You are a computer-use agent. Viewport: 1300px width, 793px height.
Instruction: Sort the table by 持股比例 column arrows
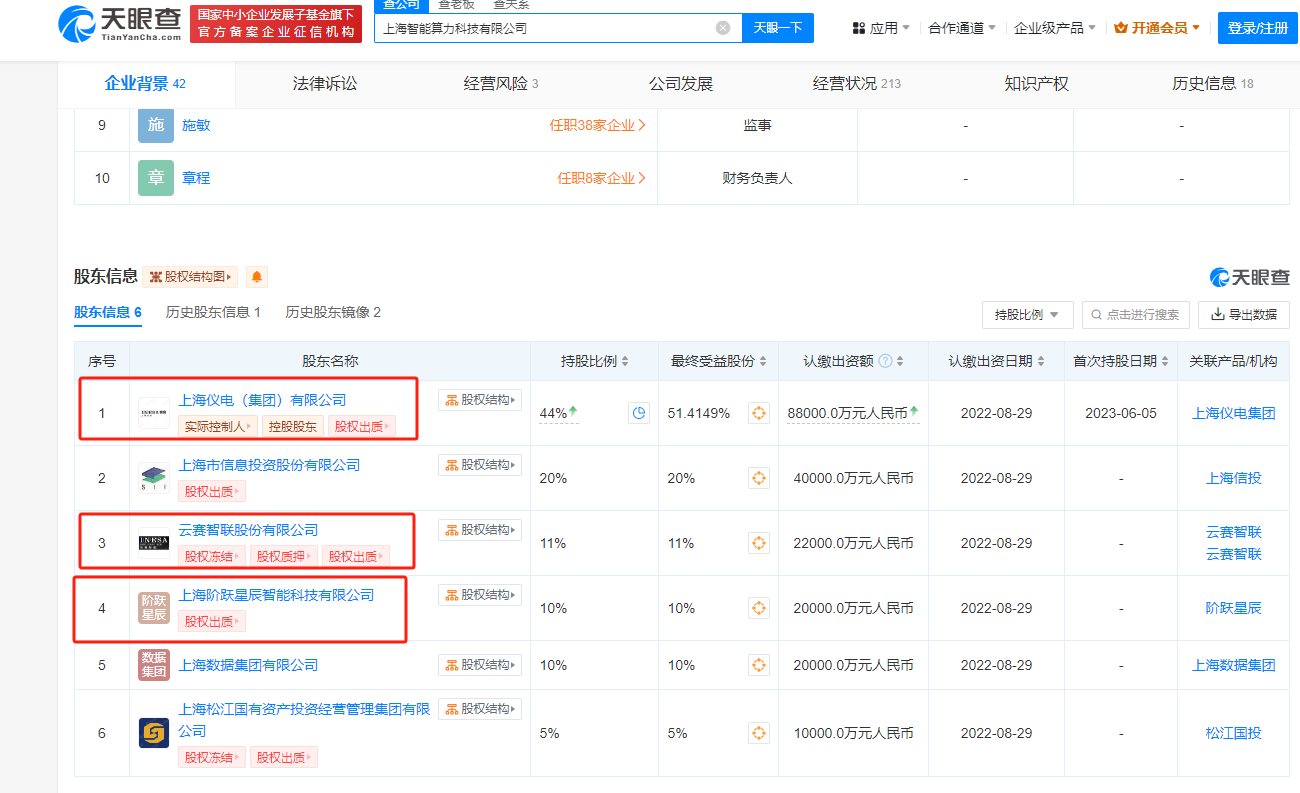pyautogui.click(x=627, y=361)
